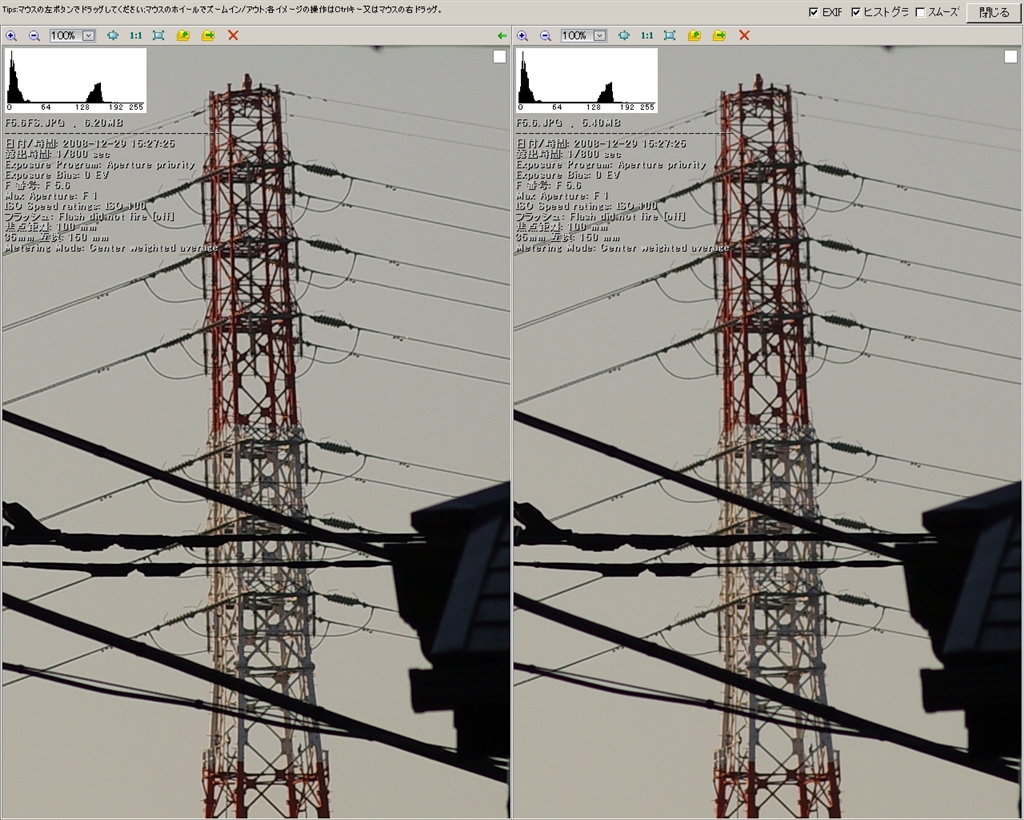This screenshot has height=820, width=1024.
Task: Click the left pane center-image crosshair icon
Action: point(113,36)
